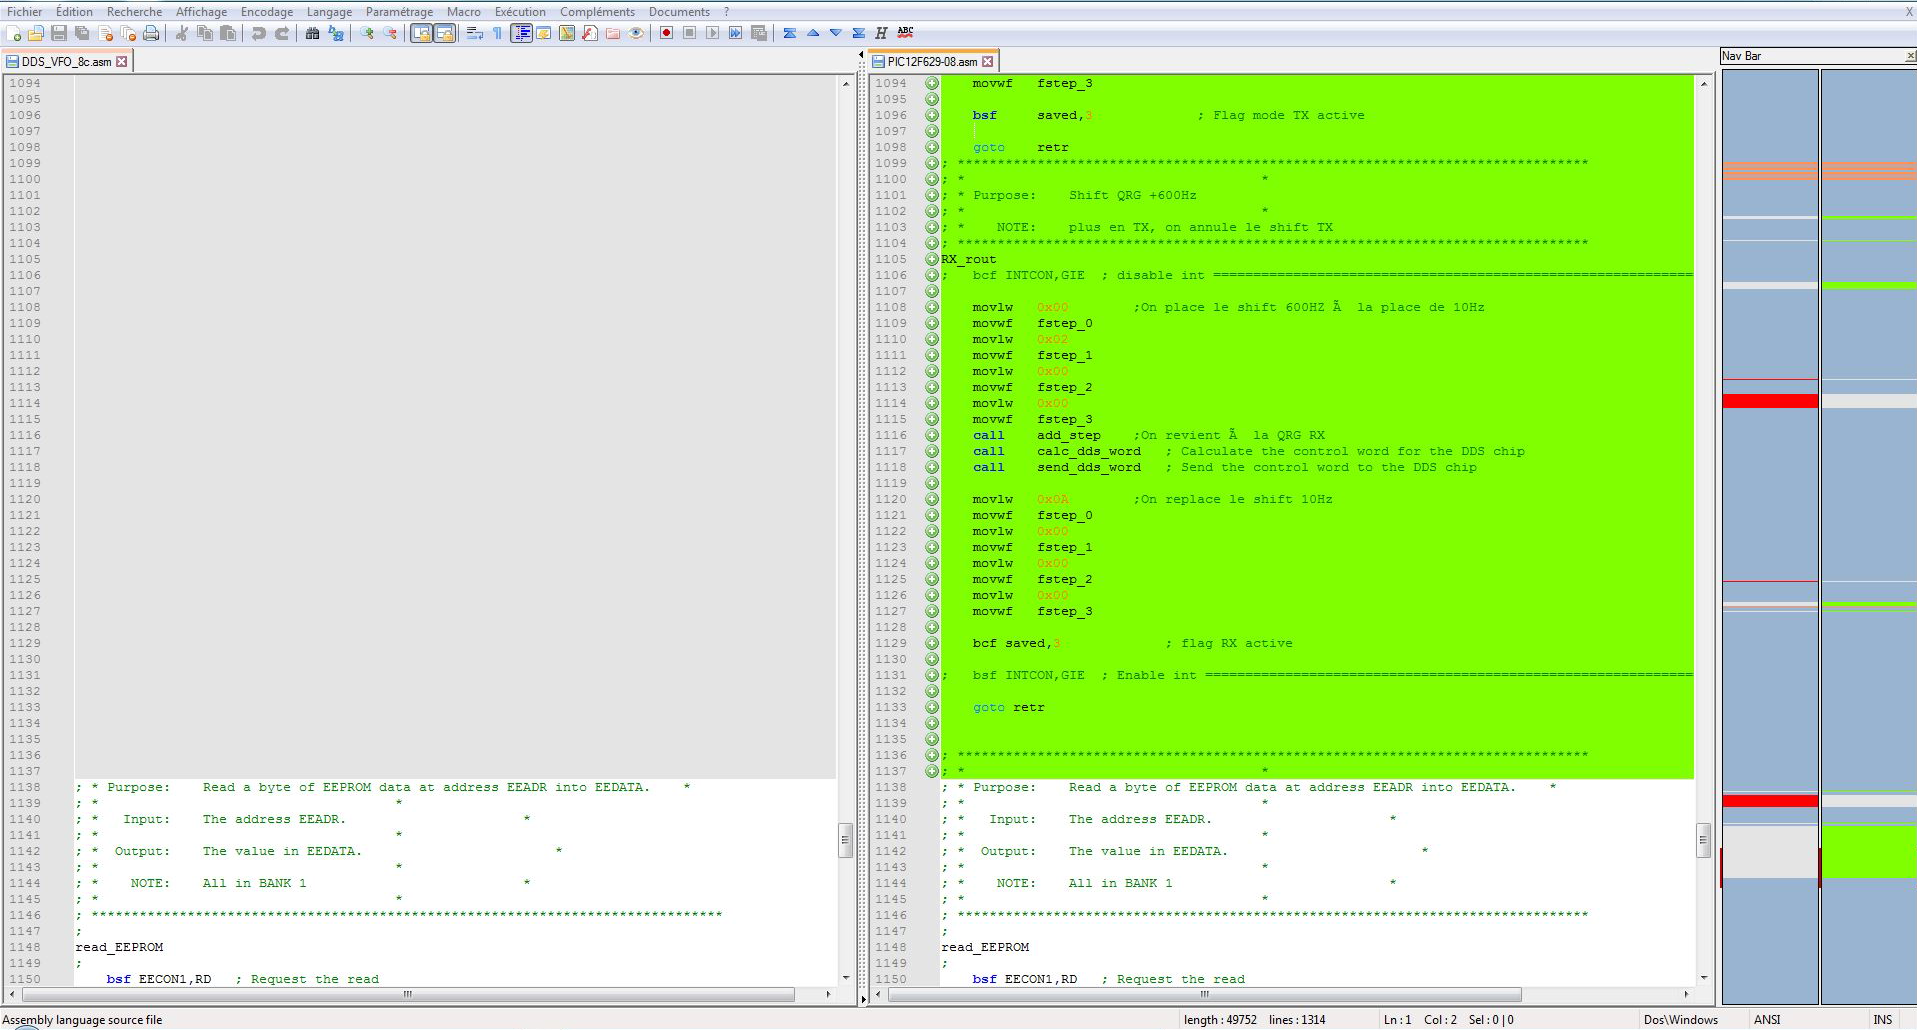Screen dimensions: 1917x1030
Task: Click the right pane vertical scrollbar thumb
Action: tap(1703, 840)
